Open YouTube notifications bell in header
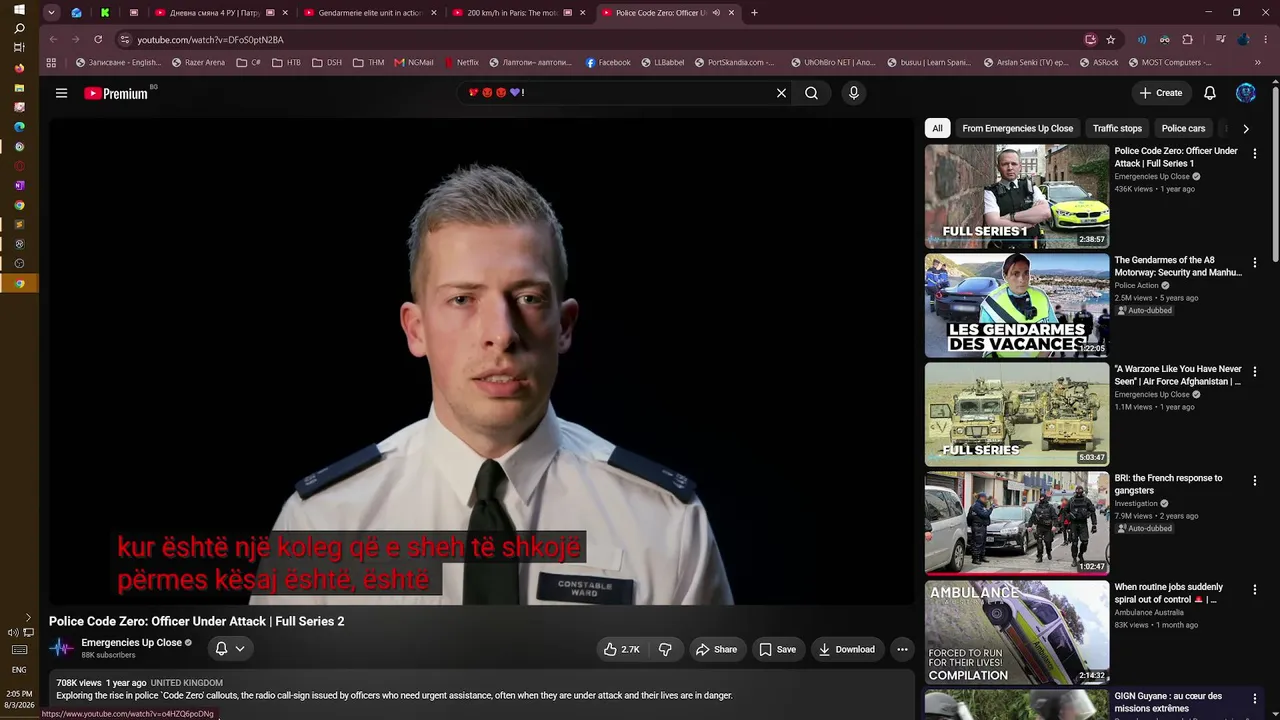 tap(1209, 93)
